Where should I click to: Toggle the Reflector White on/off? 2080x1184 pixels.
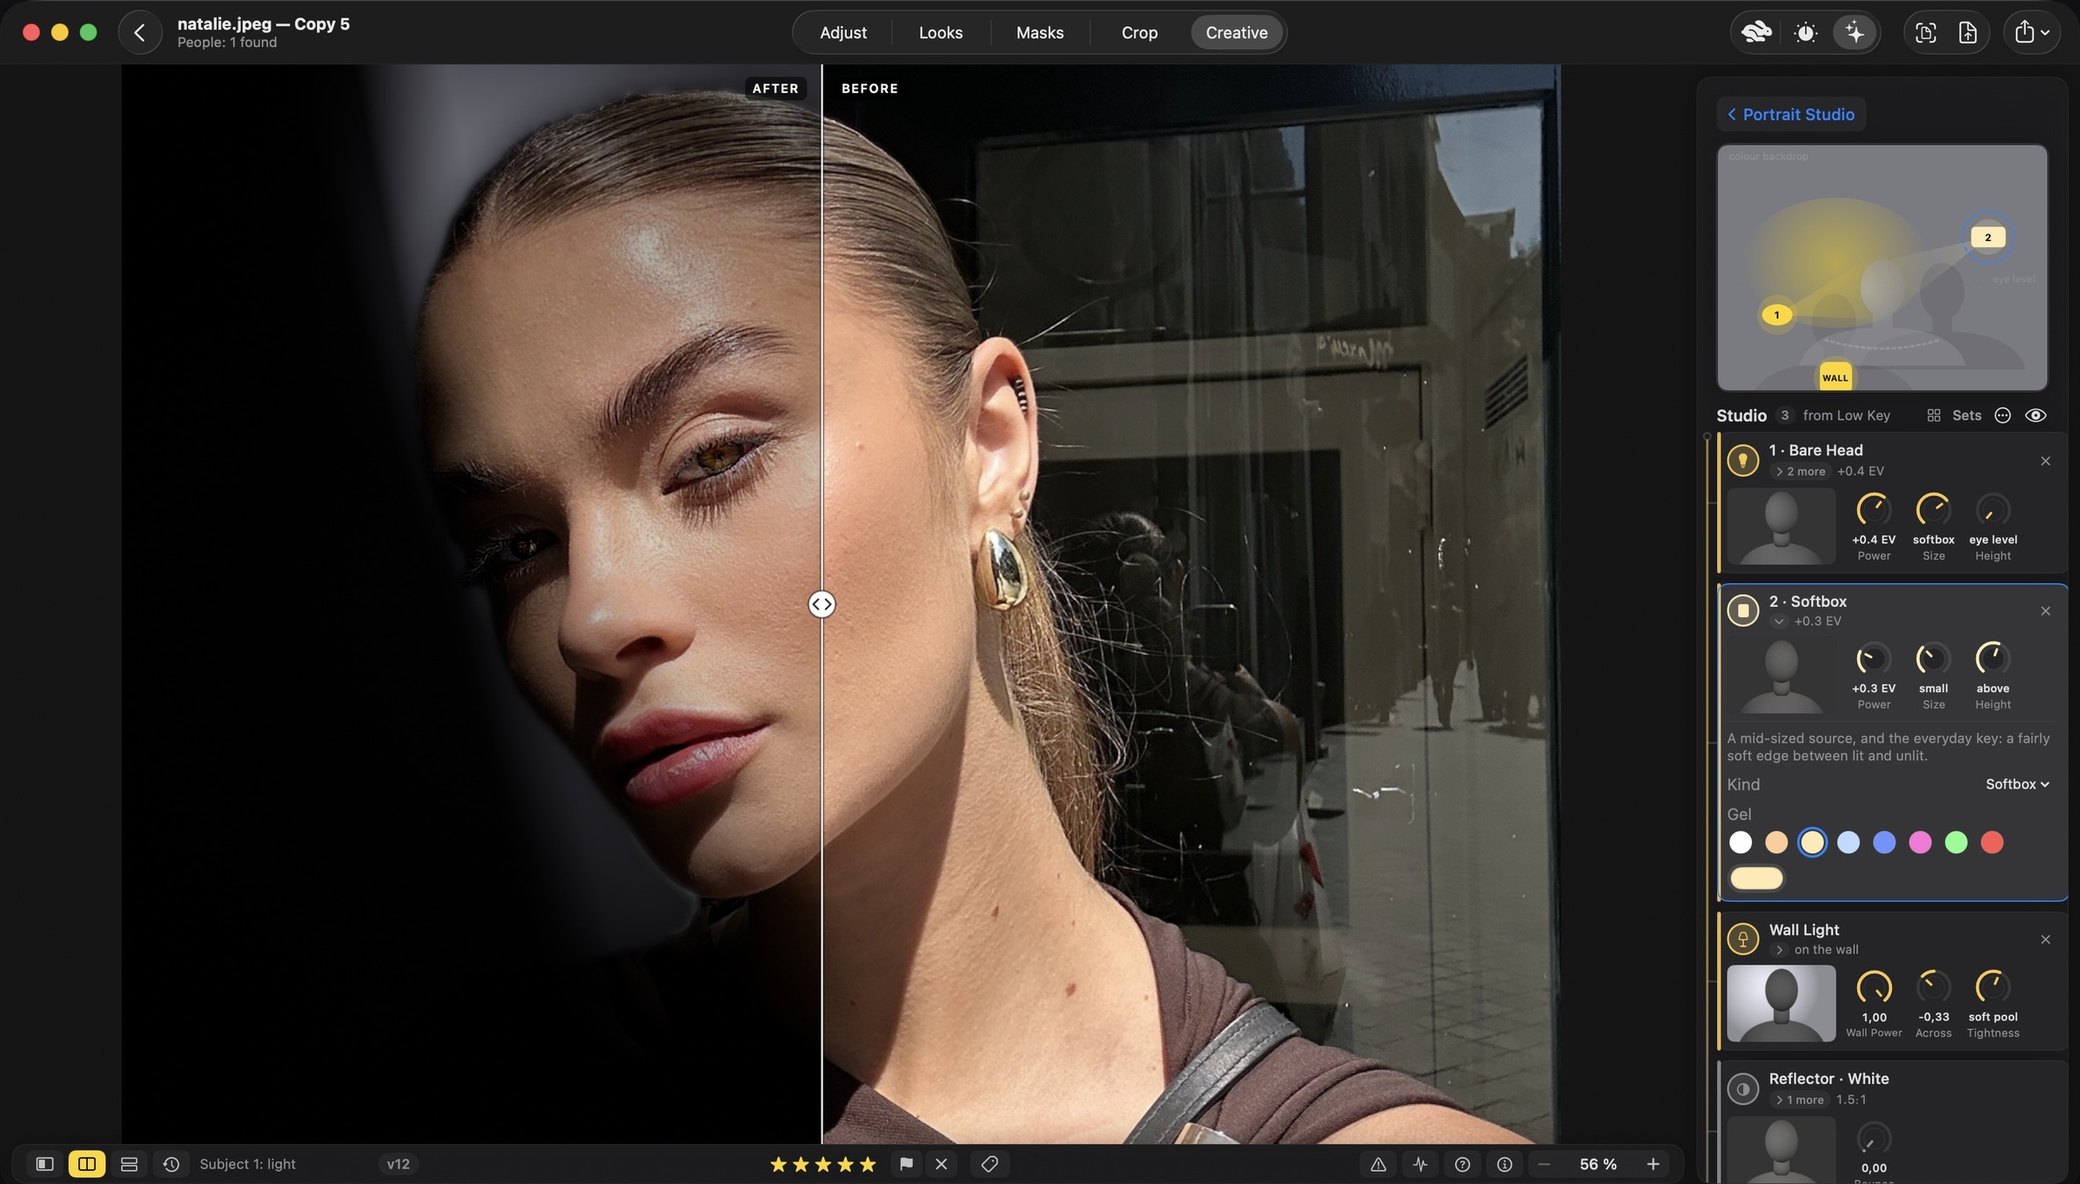[1743, 1088]
